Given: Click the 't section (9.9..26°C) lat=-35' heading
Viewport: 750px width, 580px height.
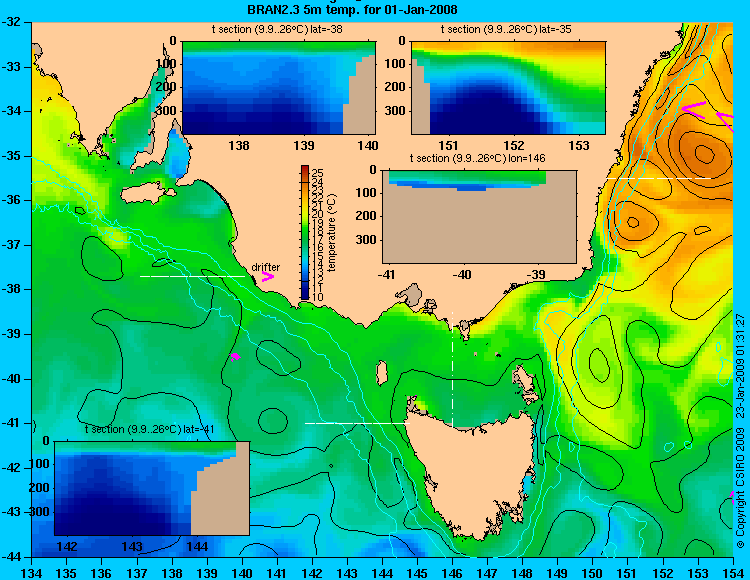Looking at the screenshot, I should click(x=506, y=30).
